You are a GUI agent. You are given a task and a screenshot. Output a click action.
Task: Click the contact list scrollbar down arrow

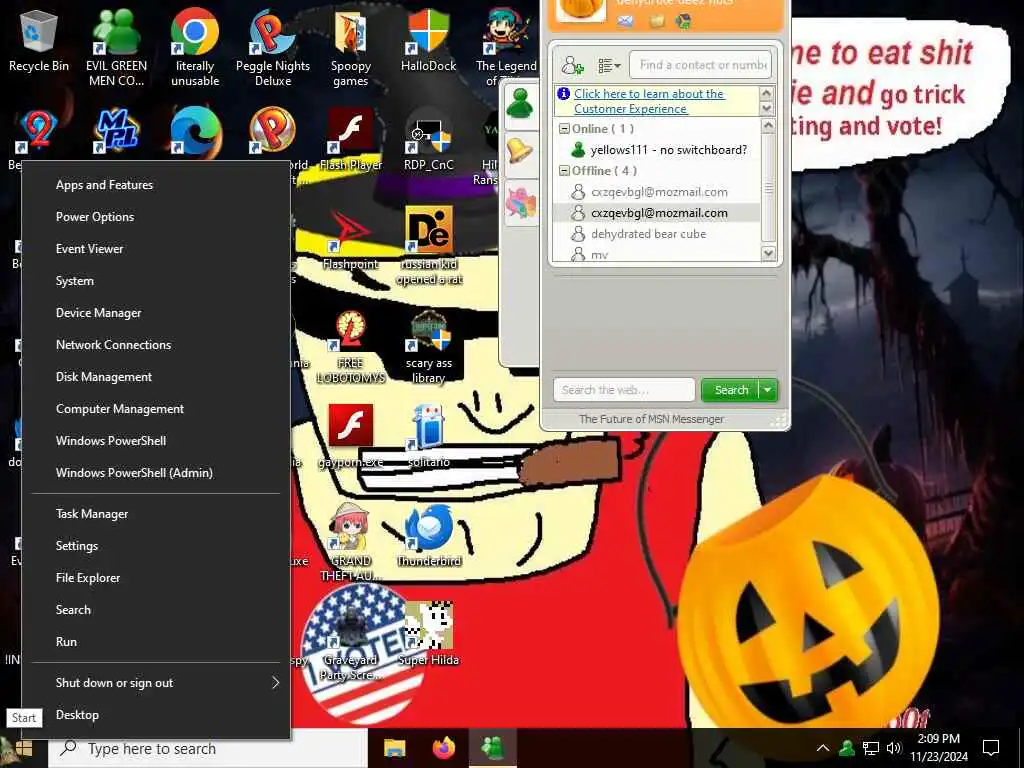(x=769, y=253)
